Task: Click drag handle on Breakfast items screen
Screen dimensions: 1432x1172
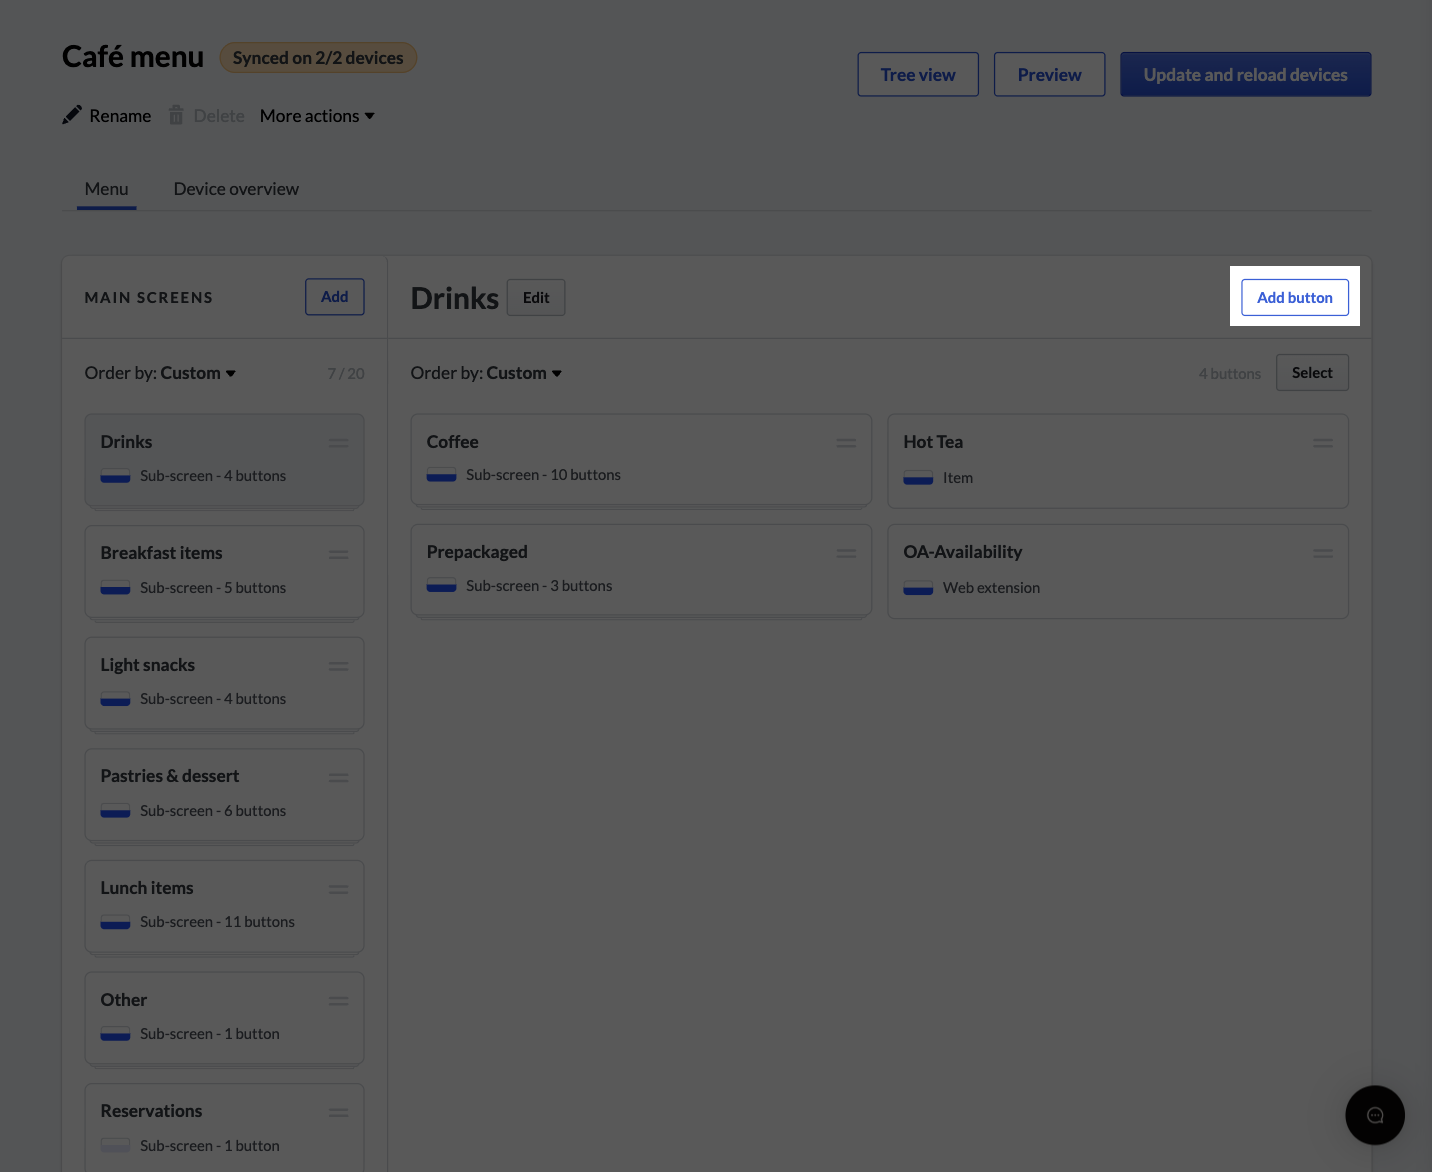Action: pyautogui.click(x=339, y=554)
